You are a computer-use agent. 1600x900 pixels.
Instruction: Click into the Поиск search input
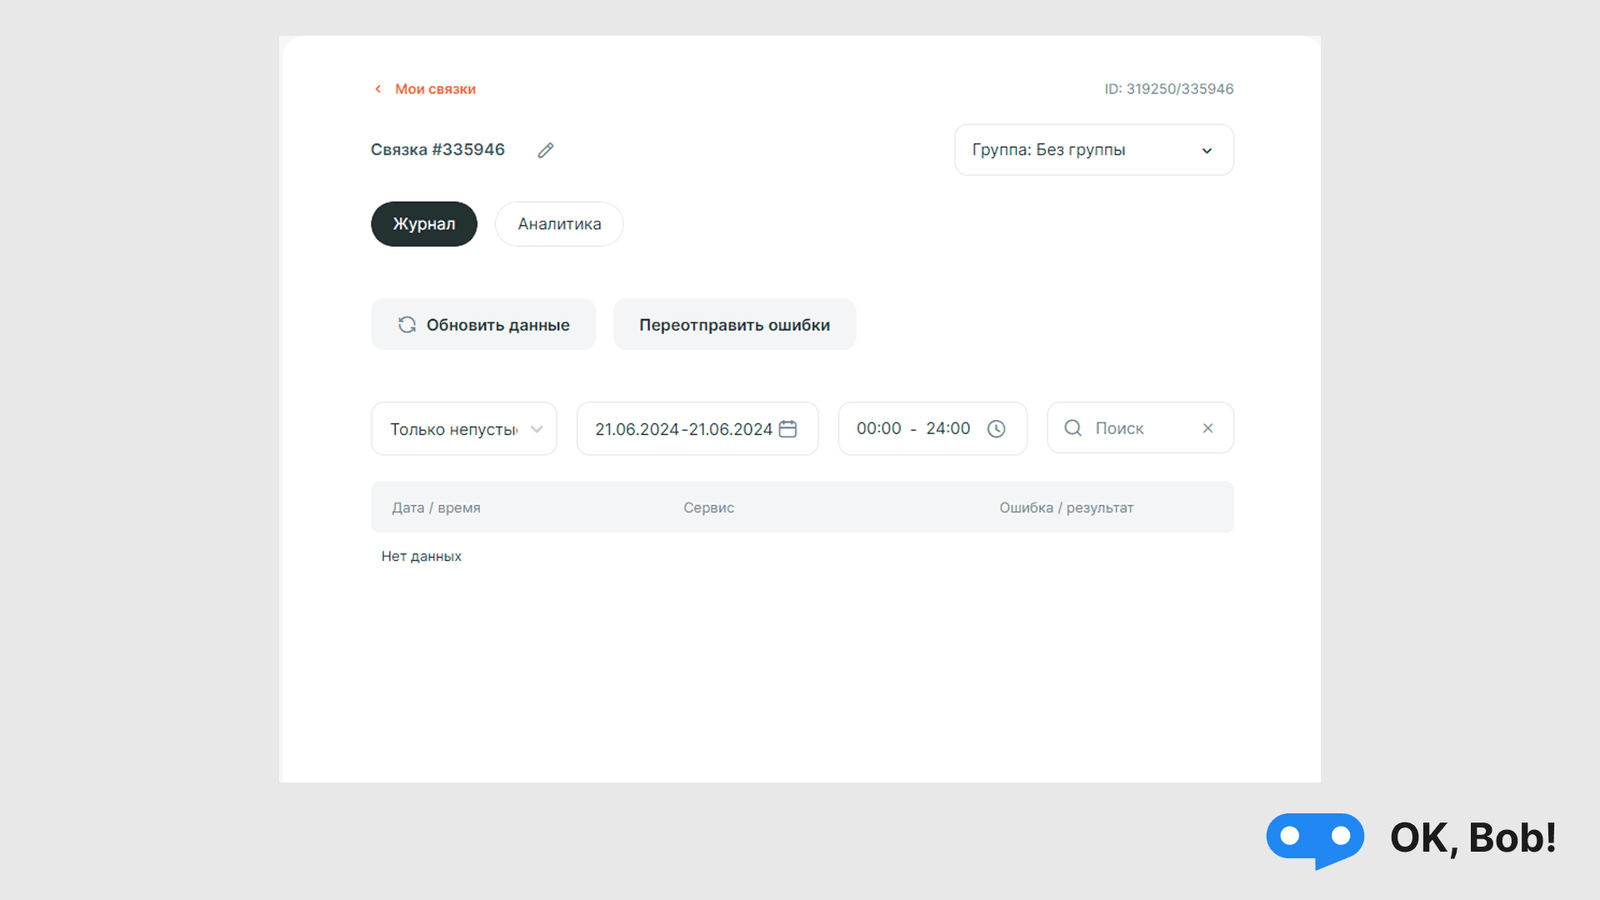[x=1140, y=428]
